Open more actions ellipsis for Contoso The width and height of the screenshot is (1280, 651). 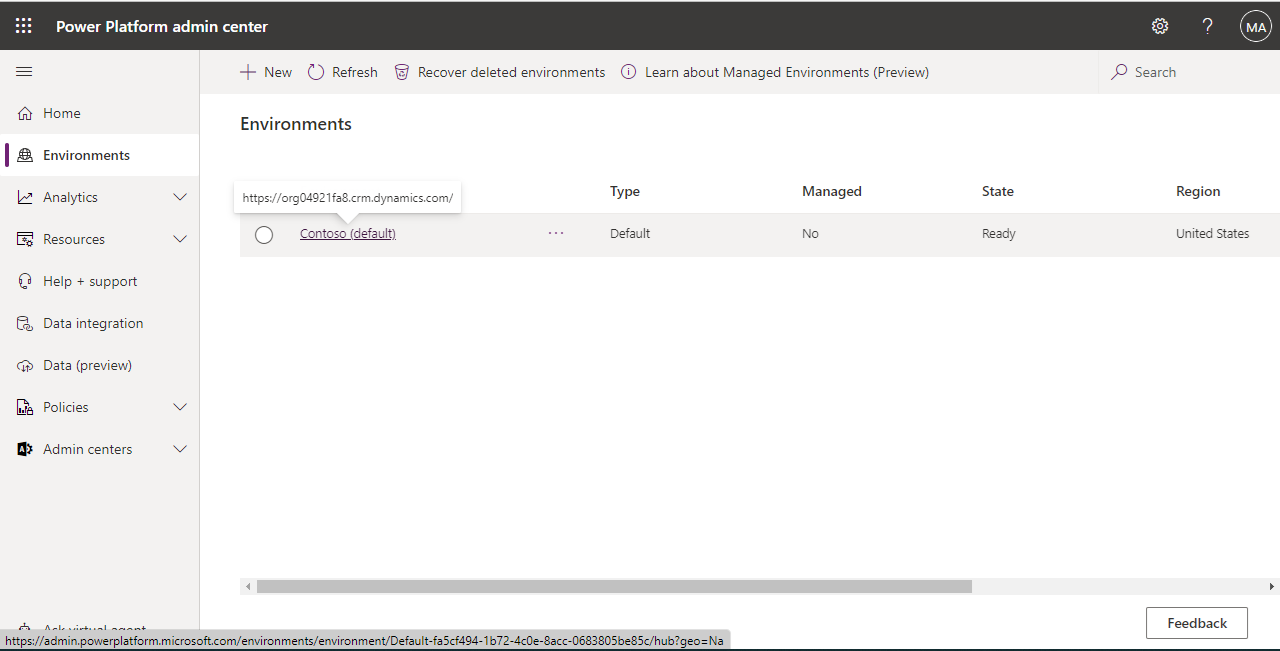click(x=556, y=233)
